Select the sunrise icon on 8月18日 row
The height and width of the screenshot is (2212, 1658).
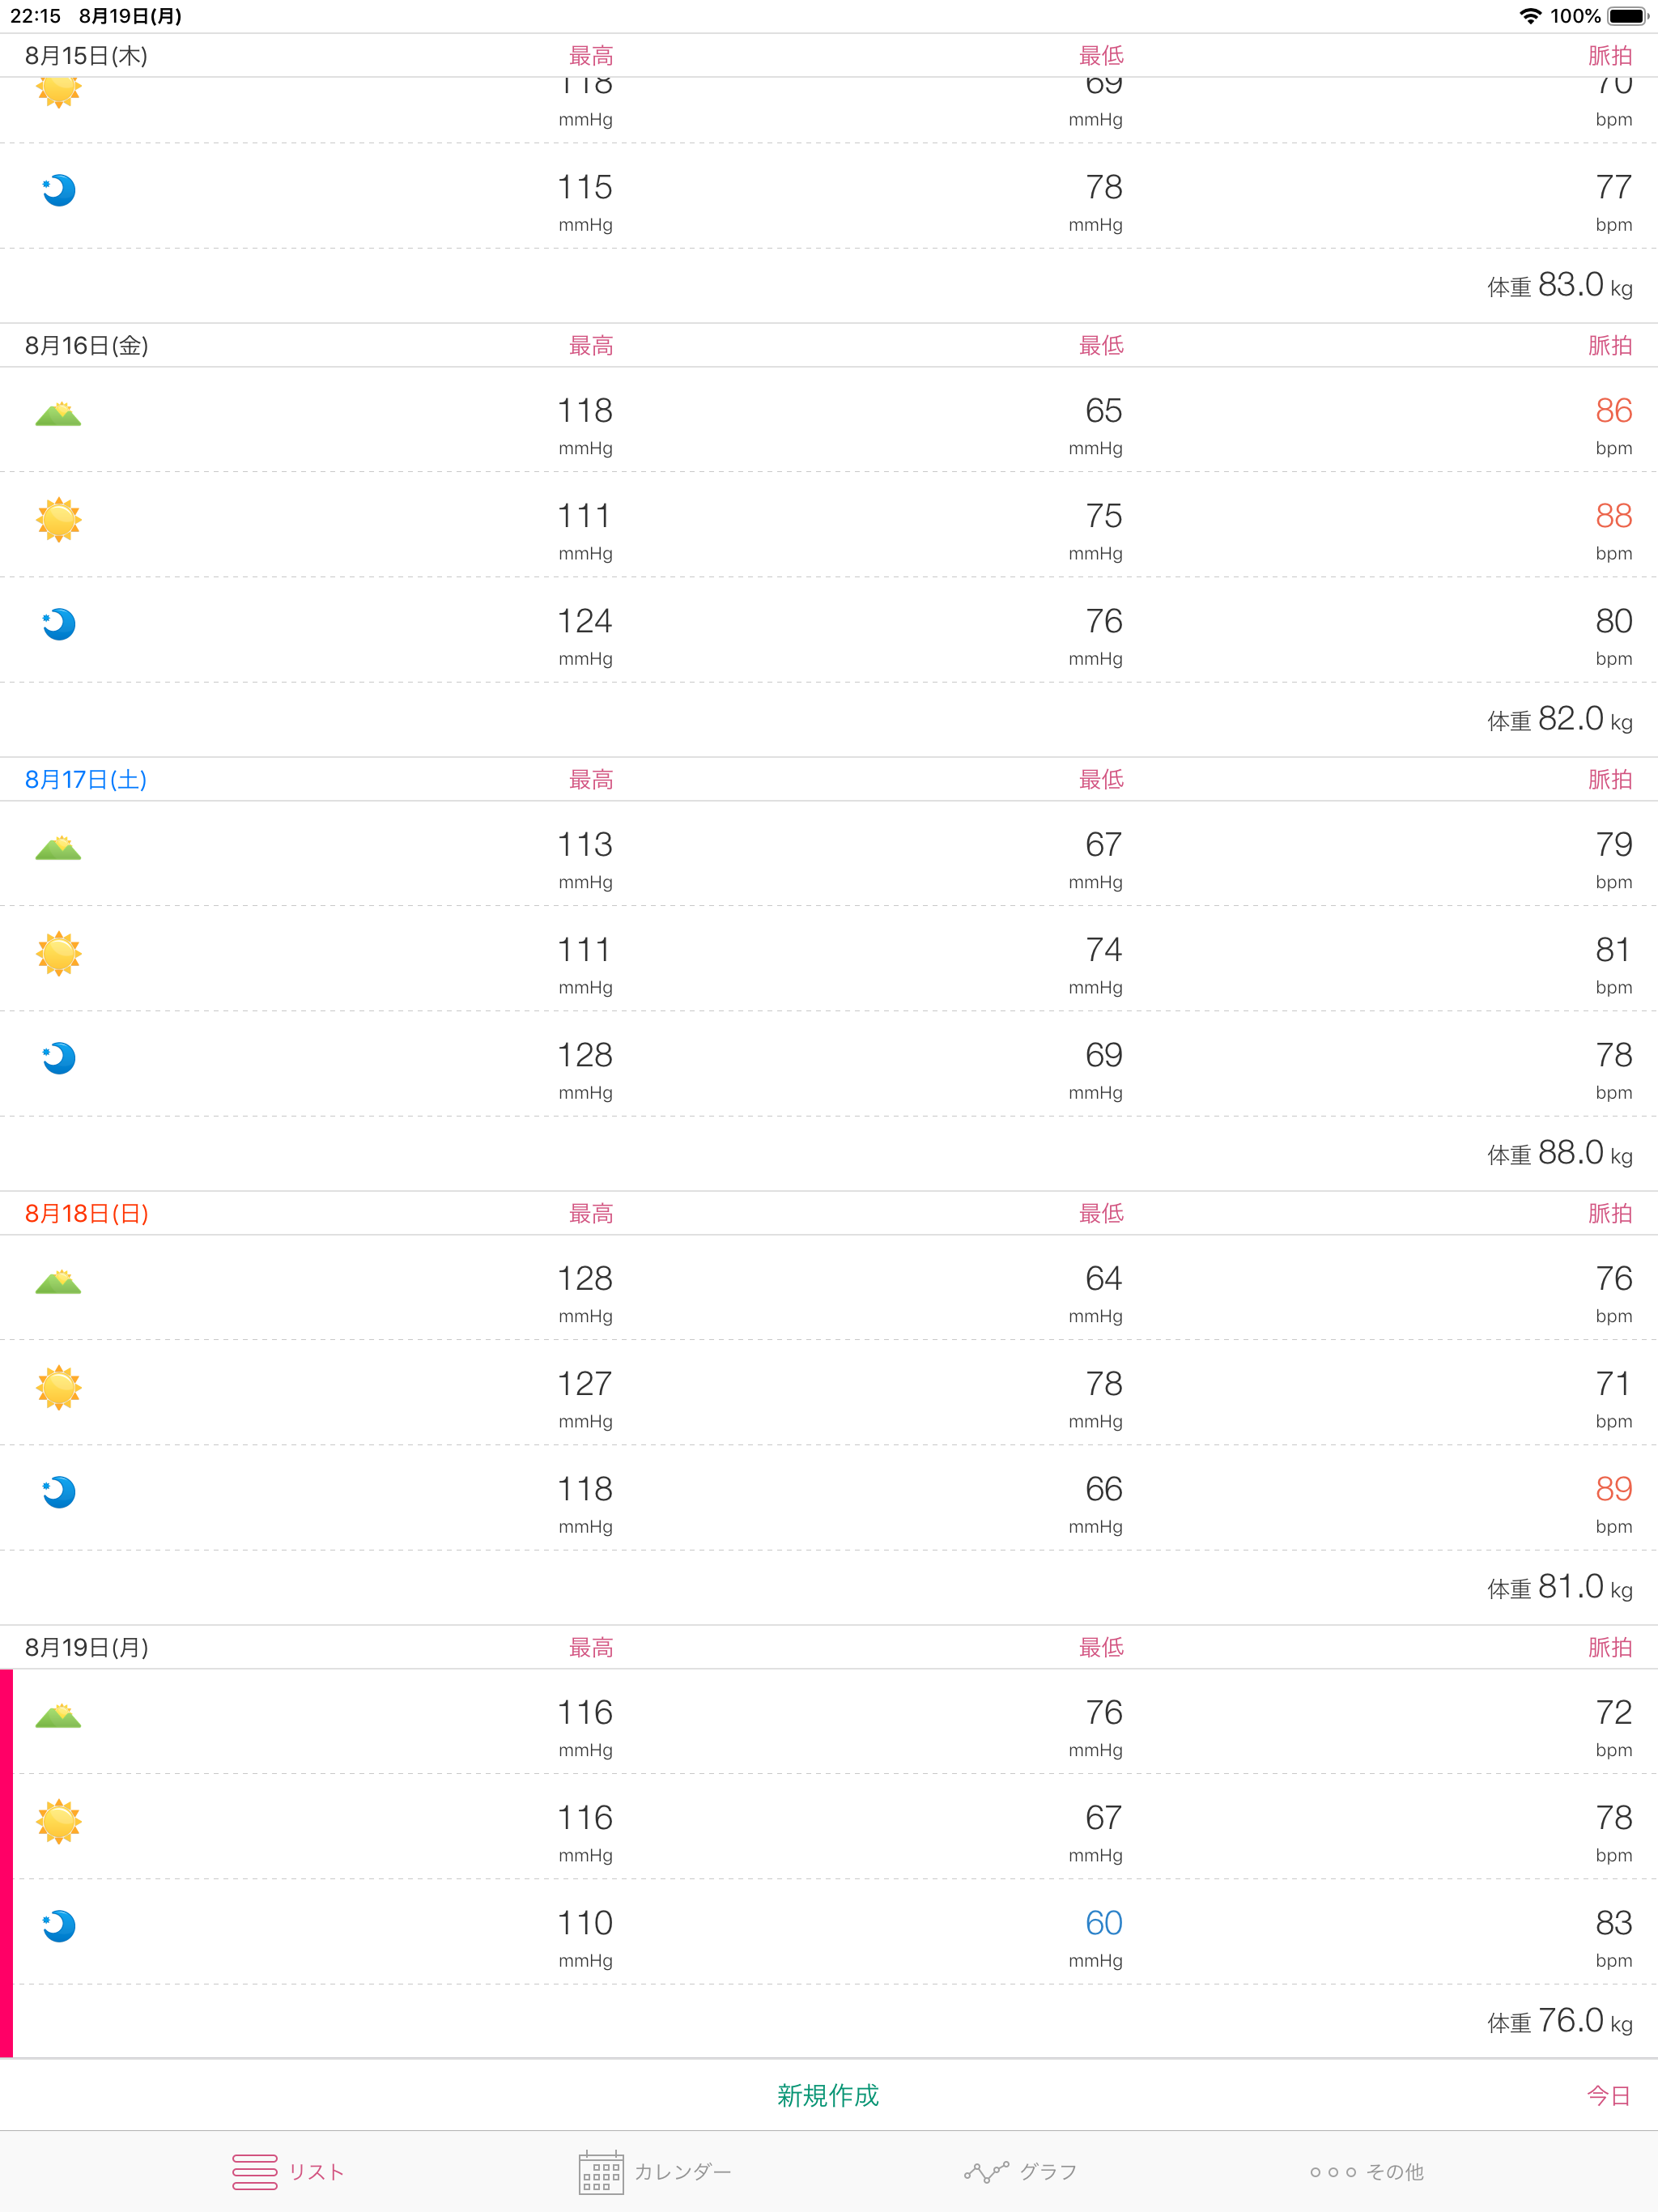(58, 1284)
